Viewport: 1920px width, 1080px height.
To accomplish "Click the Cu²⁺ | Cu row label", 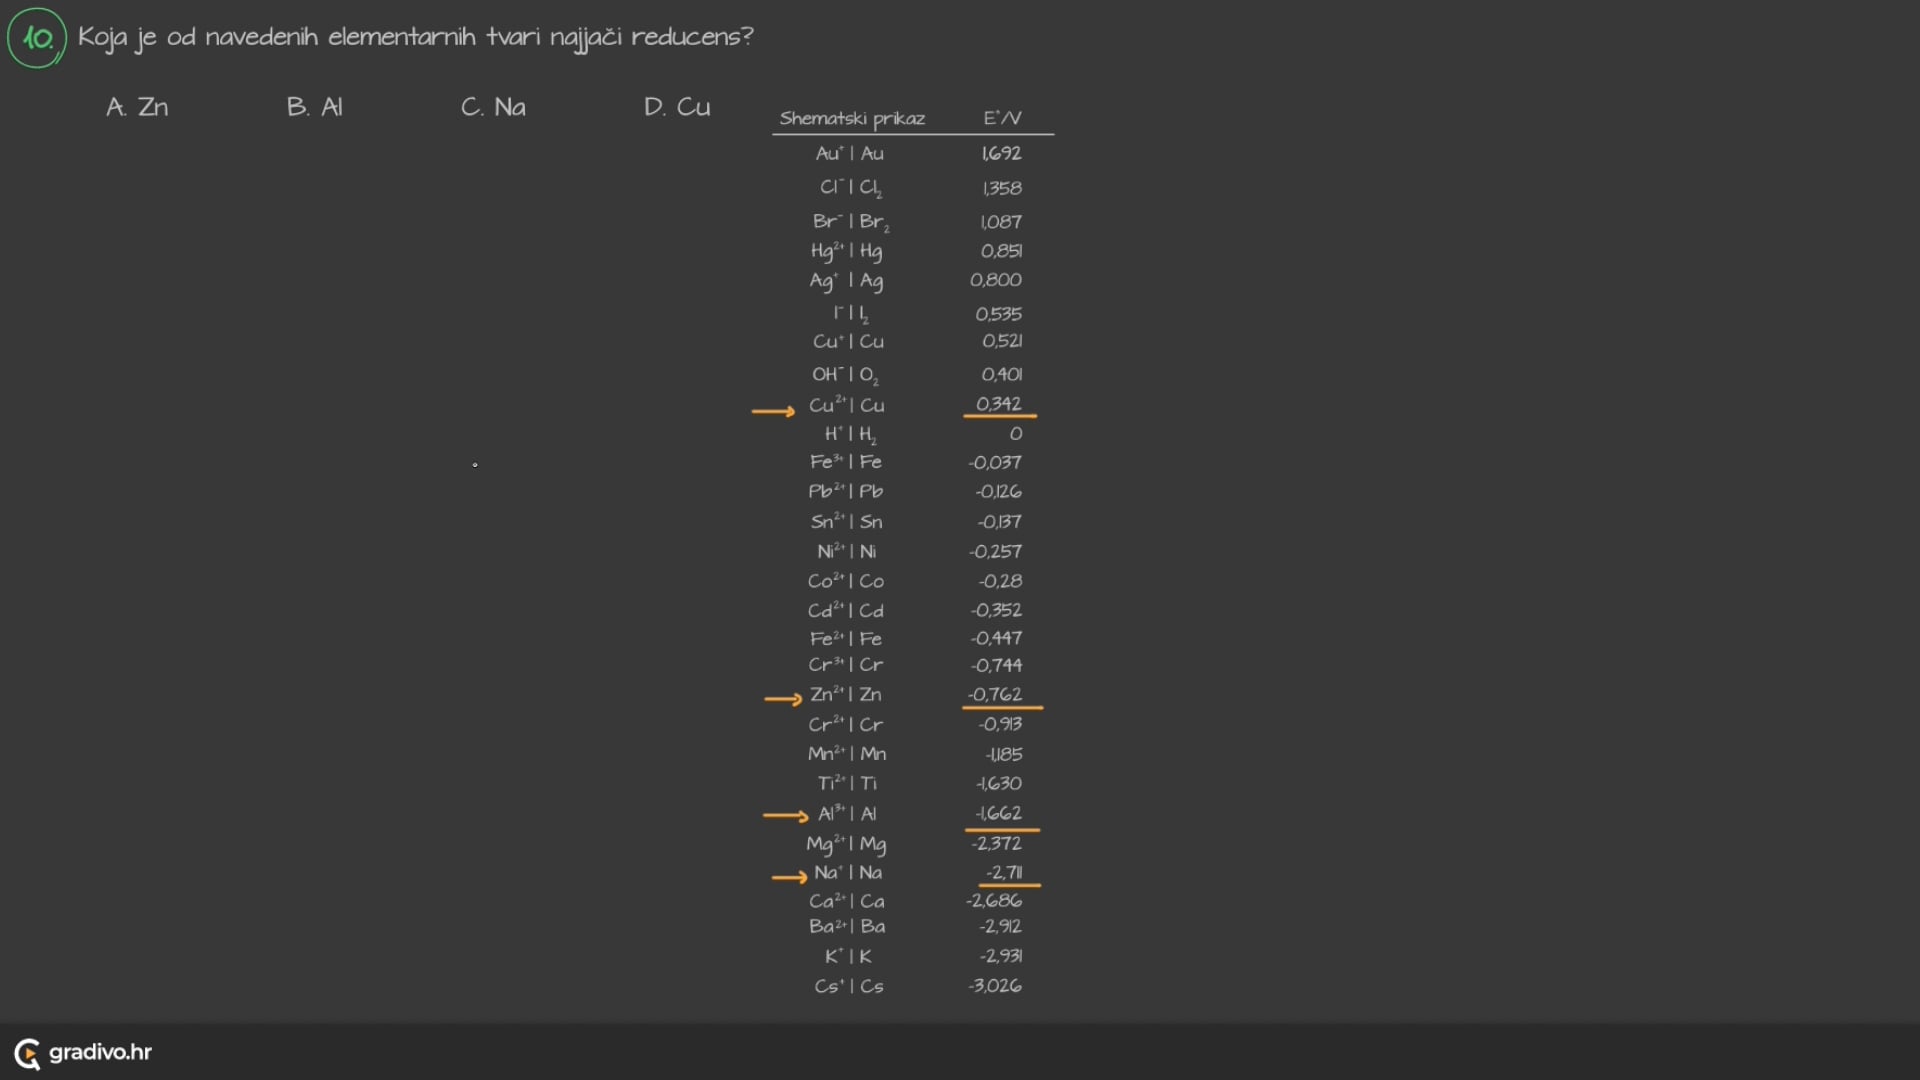I will (x=847, y=405).
